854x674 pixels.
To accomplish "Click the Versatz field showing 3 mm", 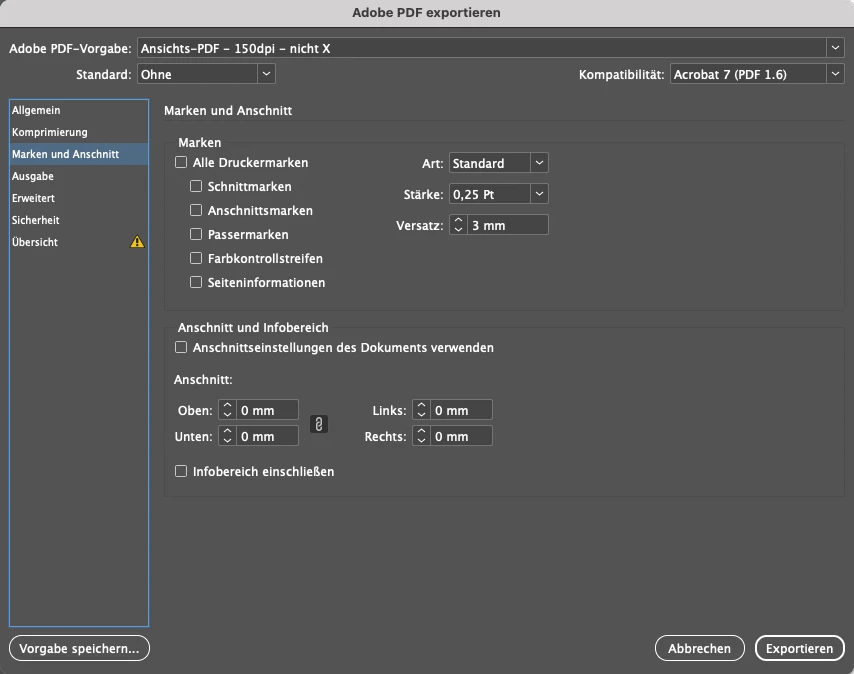I will pyautogui.click(x=508, y=225).
